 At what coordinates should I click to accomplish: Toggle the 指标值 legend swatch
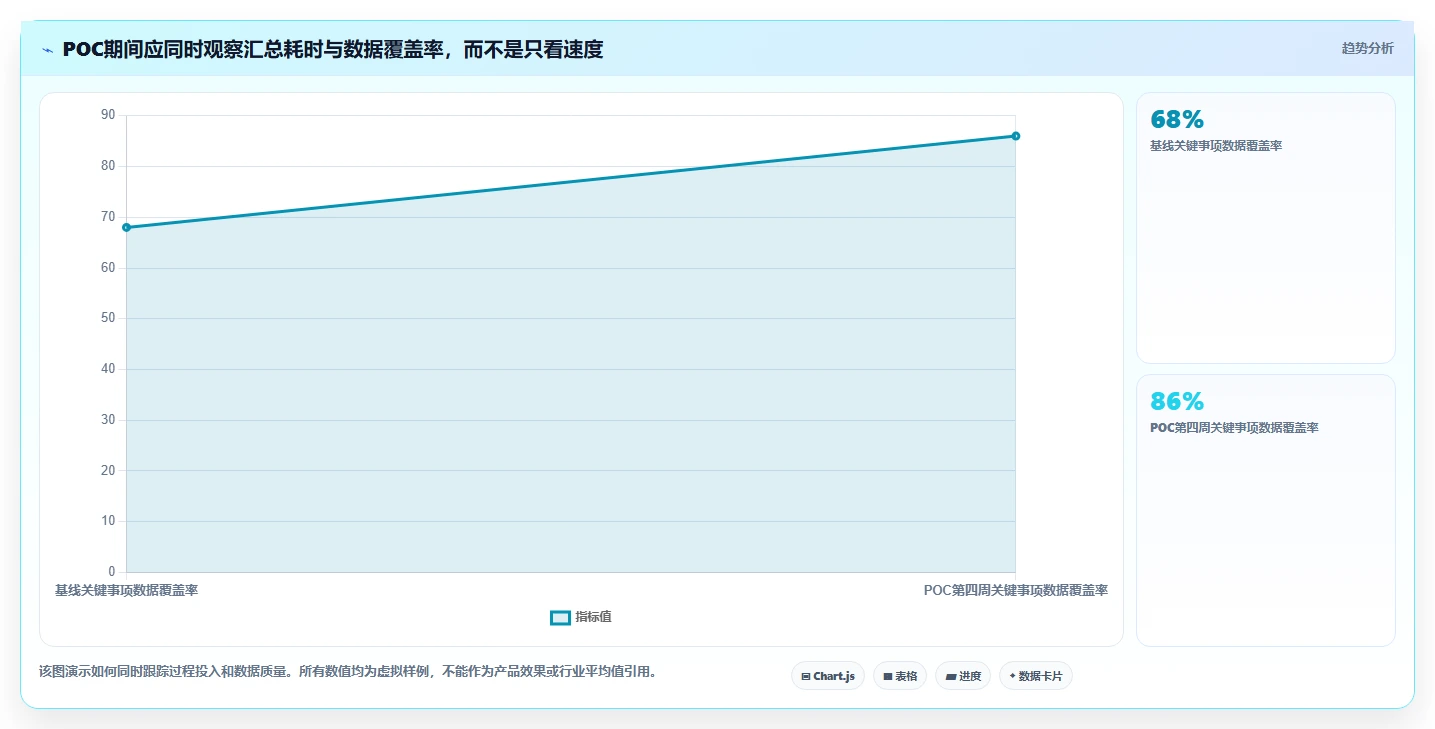[560, 617]
